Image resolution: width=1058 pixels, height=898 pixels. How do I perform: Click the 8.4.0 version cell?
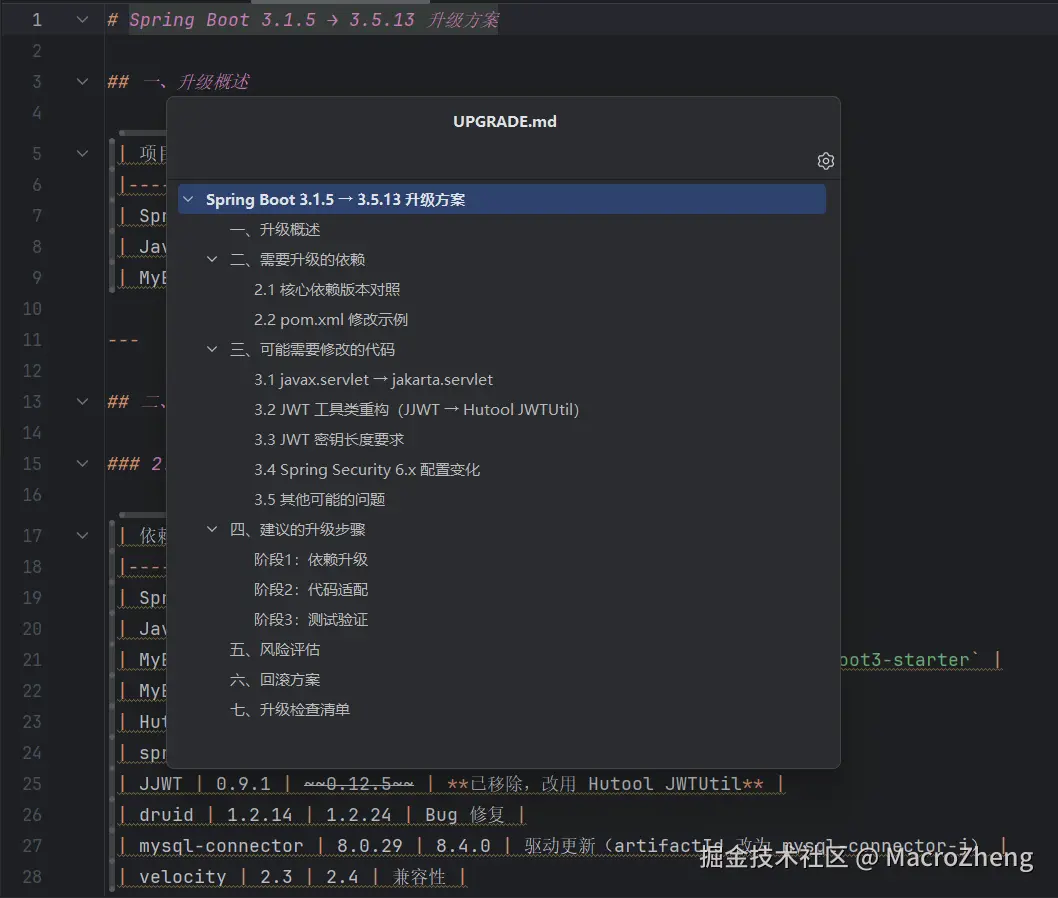463,845
